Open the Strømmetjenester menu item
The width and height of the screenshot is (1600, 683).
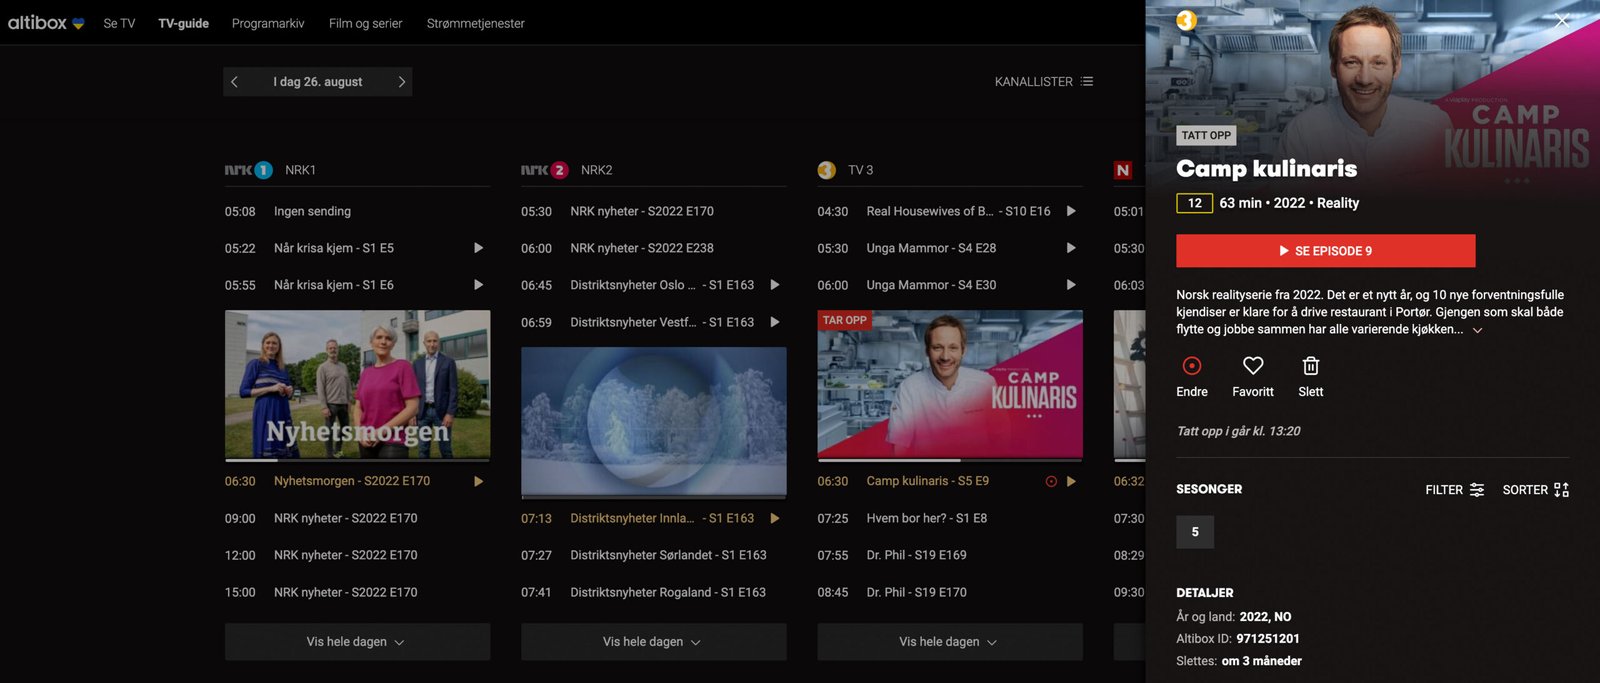[475, 23]
